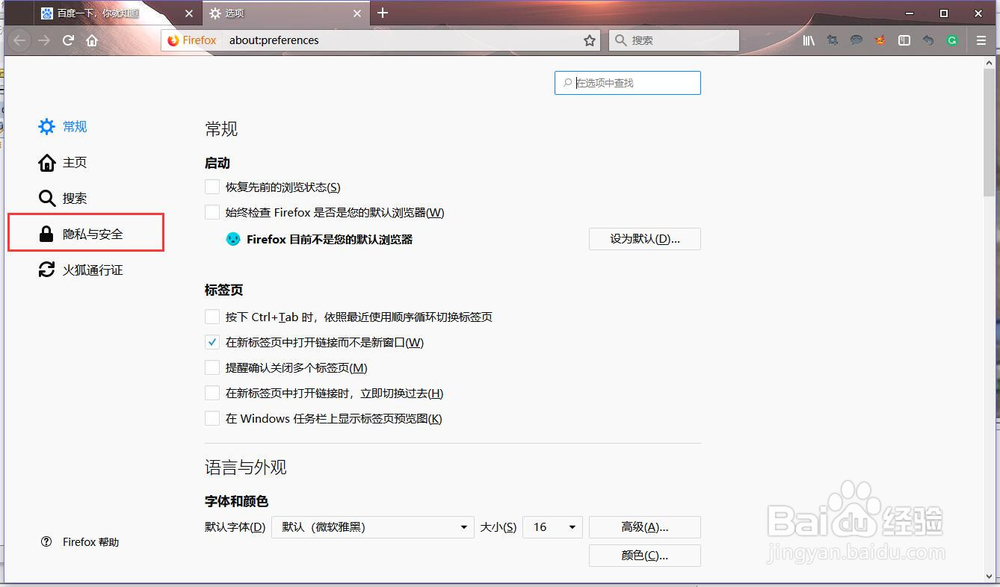Select the screenshot tool icon in toolbar
The height and width of the screenshot is (587, 1000).
coord(832,40)
